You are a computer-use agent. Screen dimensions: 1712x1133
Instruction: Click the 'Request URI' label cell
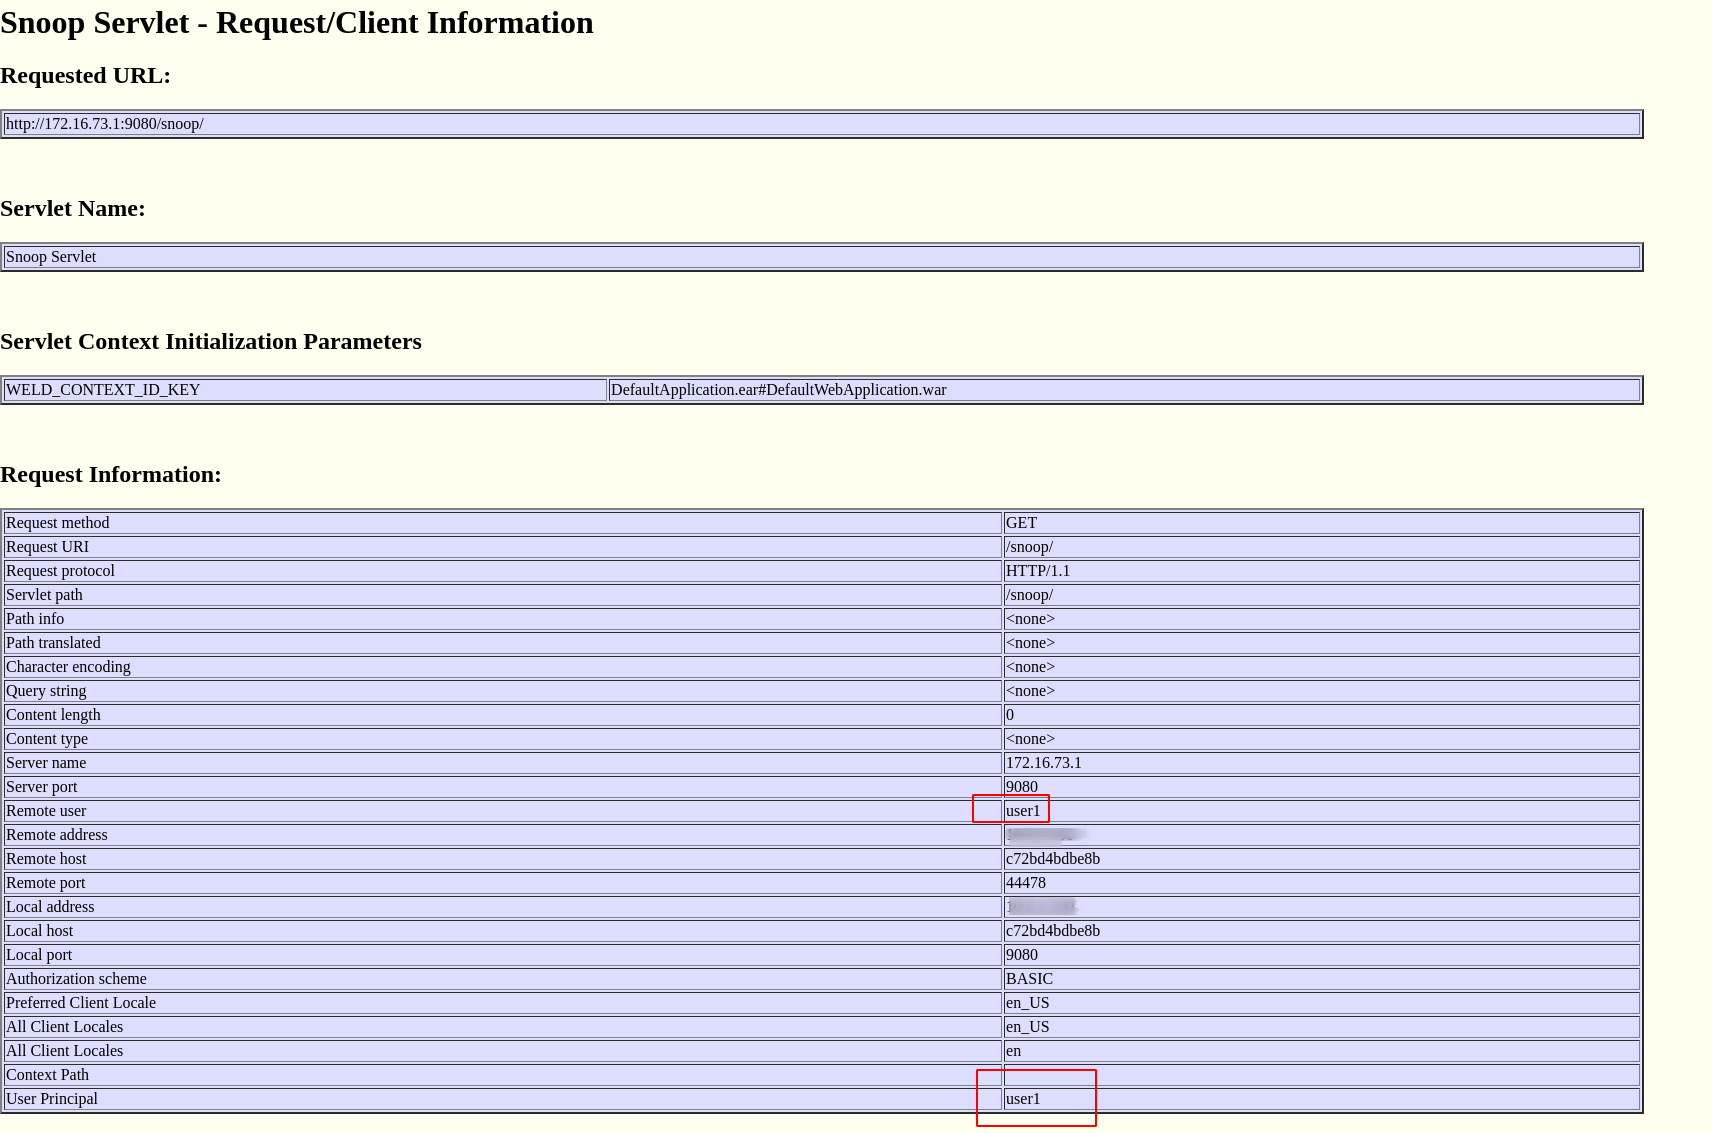pos(47,547)
